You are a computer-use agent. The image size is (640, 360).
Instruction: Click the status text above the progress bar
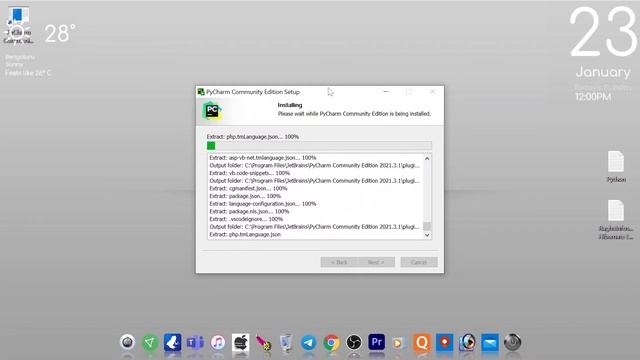253,137
